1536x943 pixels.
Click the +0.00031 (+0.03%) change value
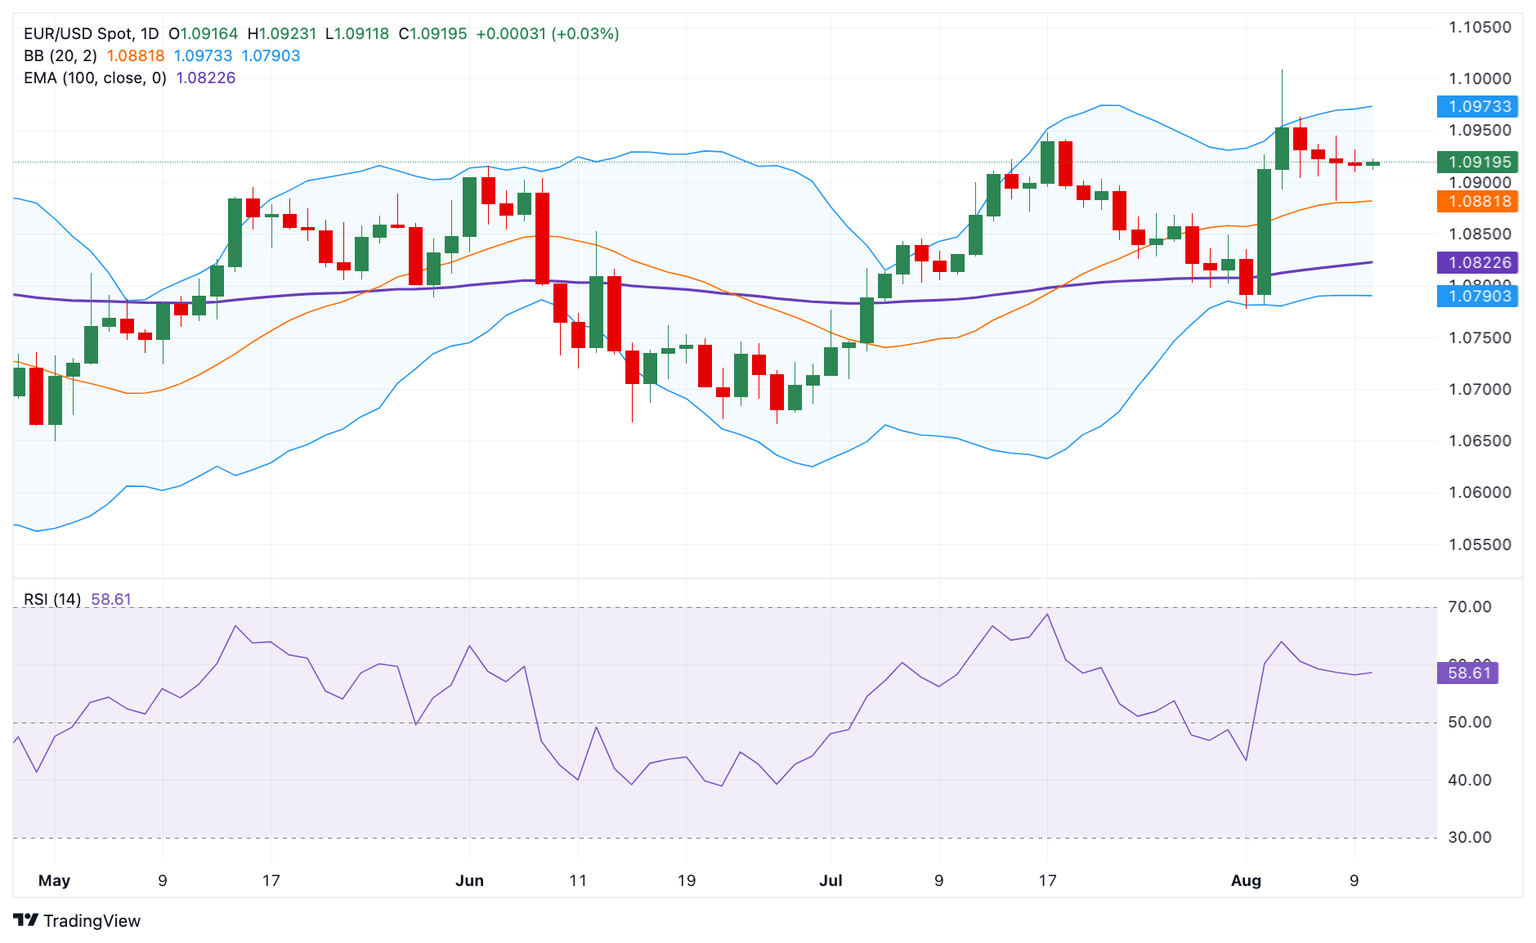pos(547,34)
